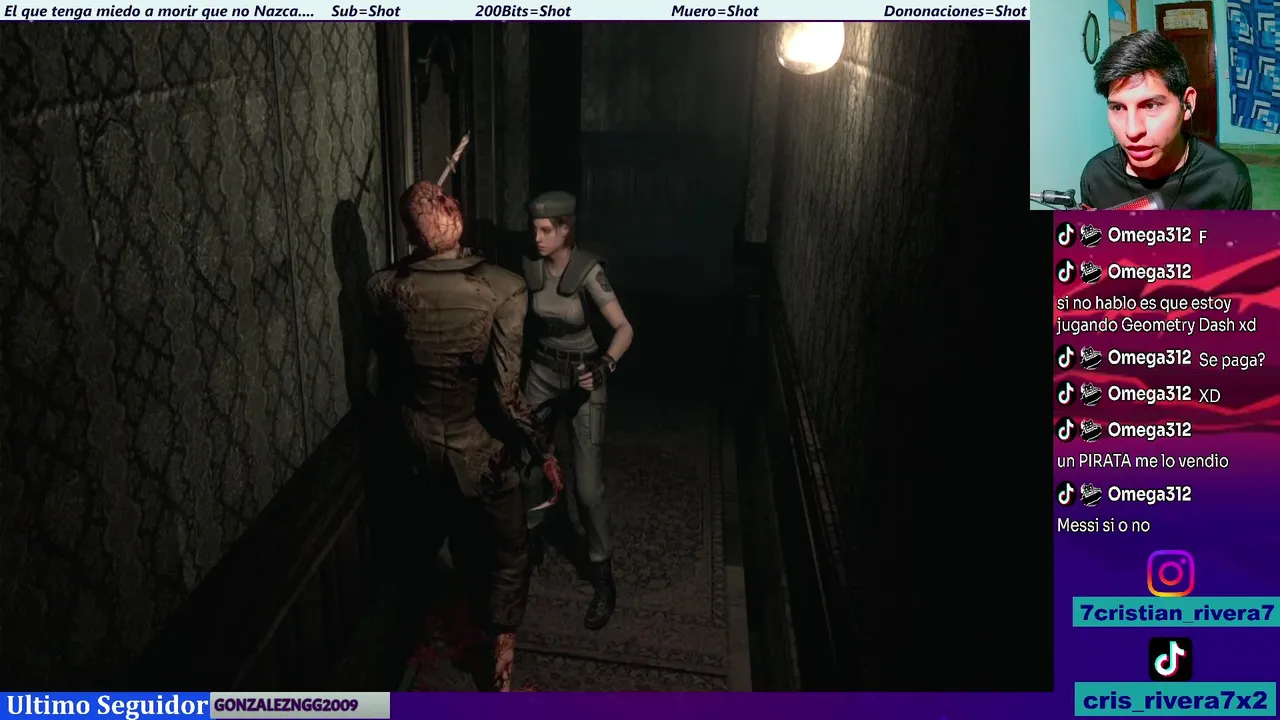Image resolution: width=1280 pixels, height=720 pixels.
Task: Click Omega312's avatar next to XD
Action: (1091, 393)
